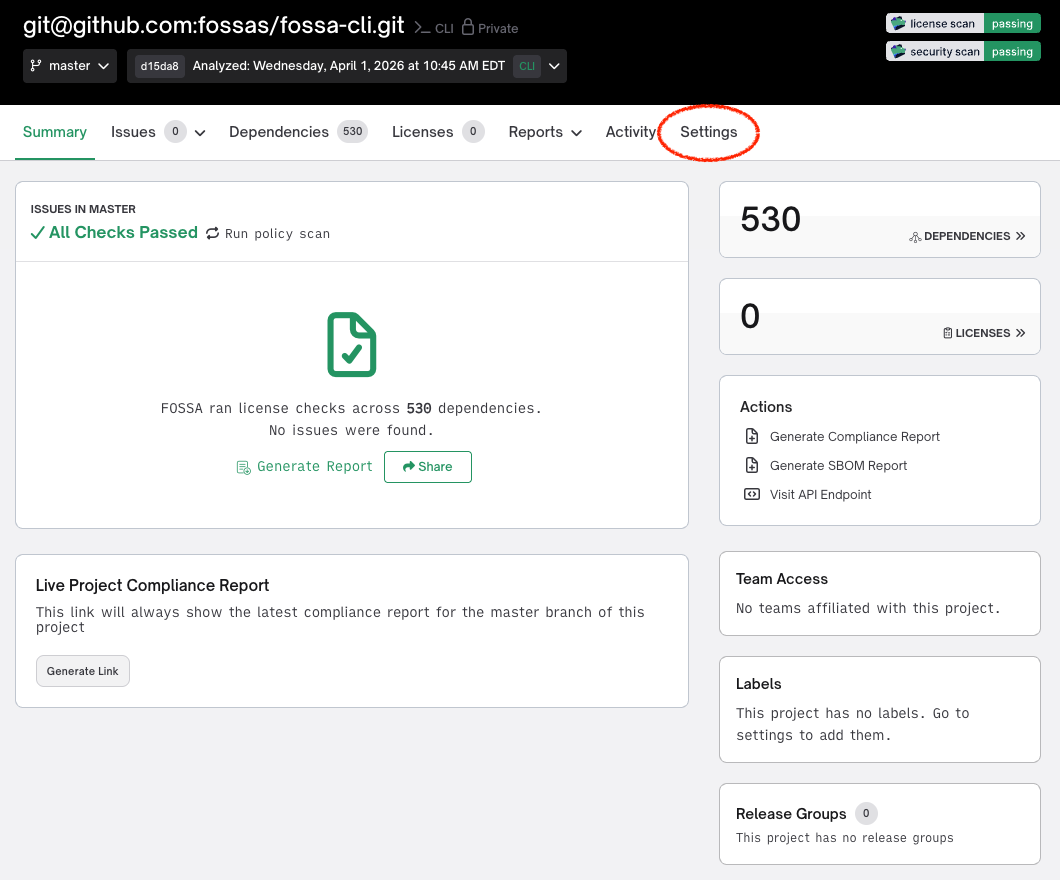Open the Issues tab
1060x880 pixels.
pos(133,132)
